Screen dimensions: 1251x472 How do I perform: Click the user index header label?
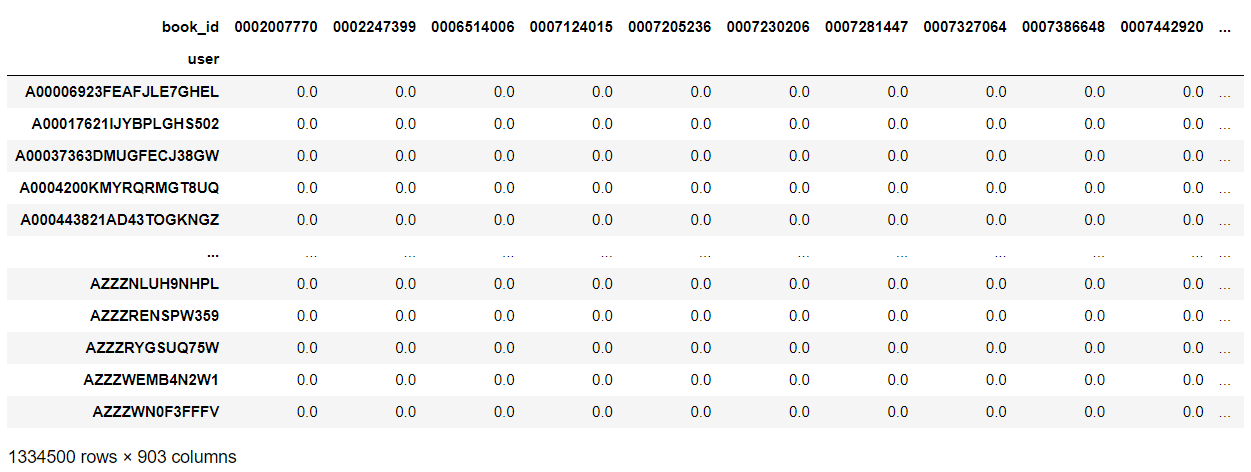pos(203,59)
